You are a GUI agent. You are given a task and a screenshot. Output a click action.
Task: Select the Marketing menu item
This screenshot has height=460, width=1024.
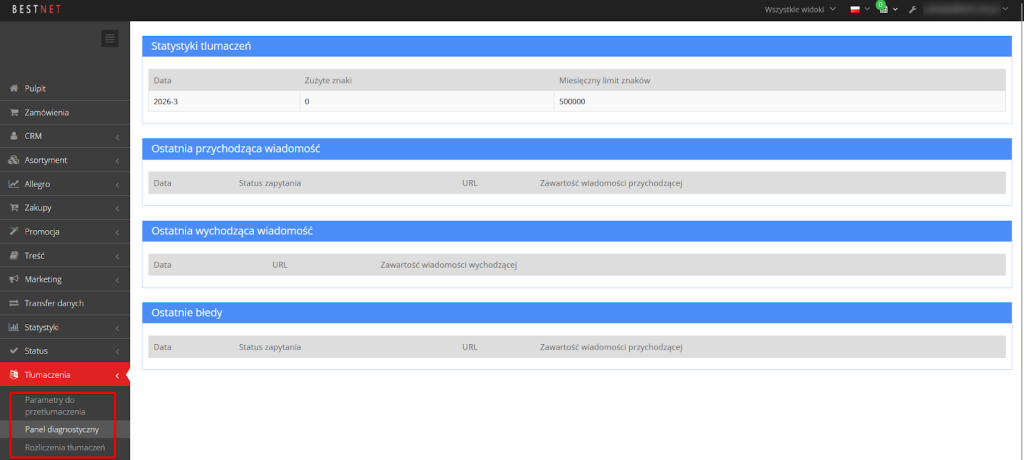pyautogui.click(x=65, y=279)
